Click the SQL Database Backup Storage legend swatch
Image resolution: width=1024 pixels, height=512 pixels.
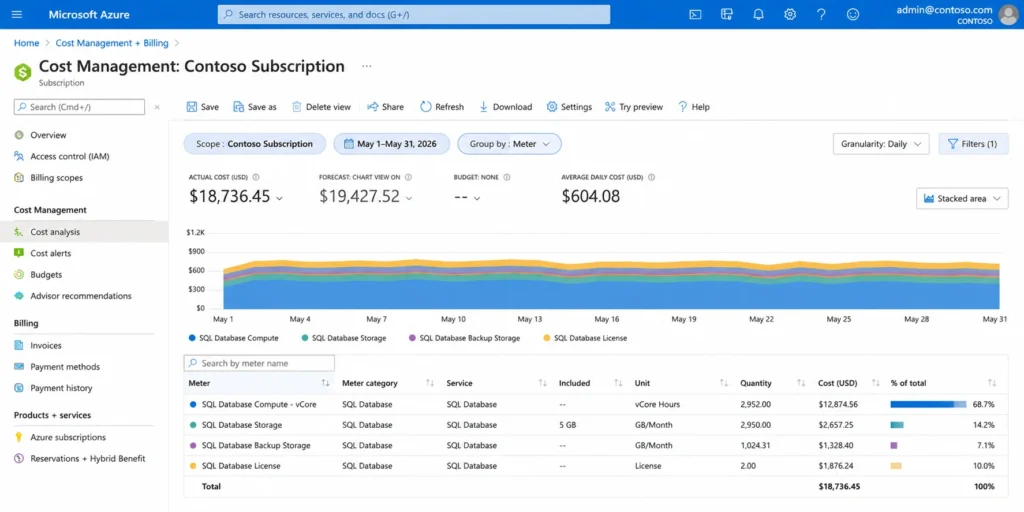pos(412,338)
